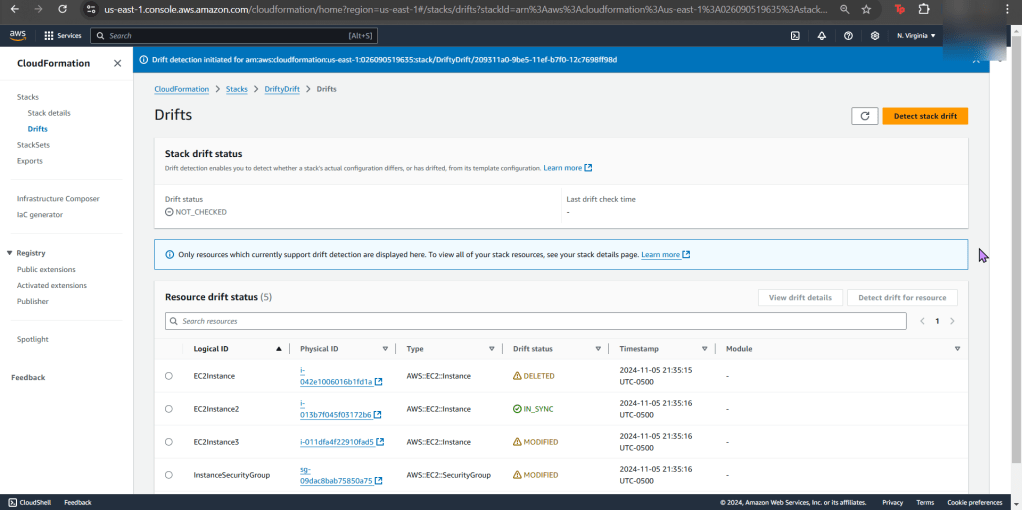Open the help question mark icon

tap(848, 35)
